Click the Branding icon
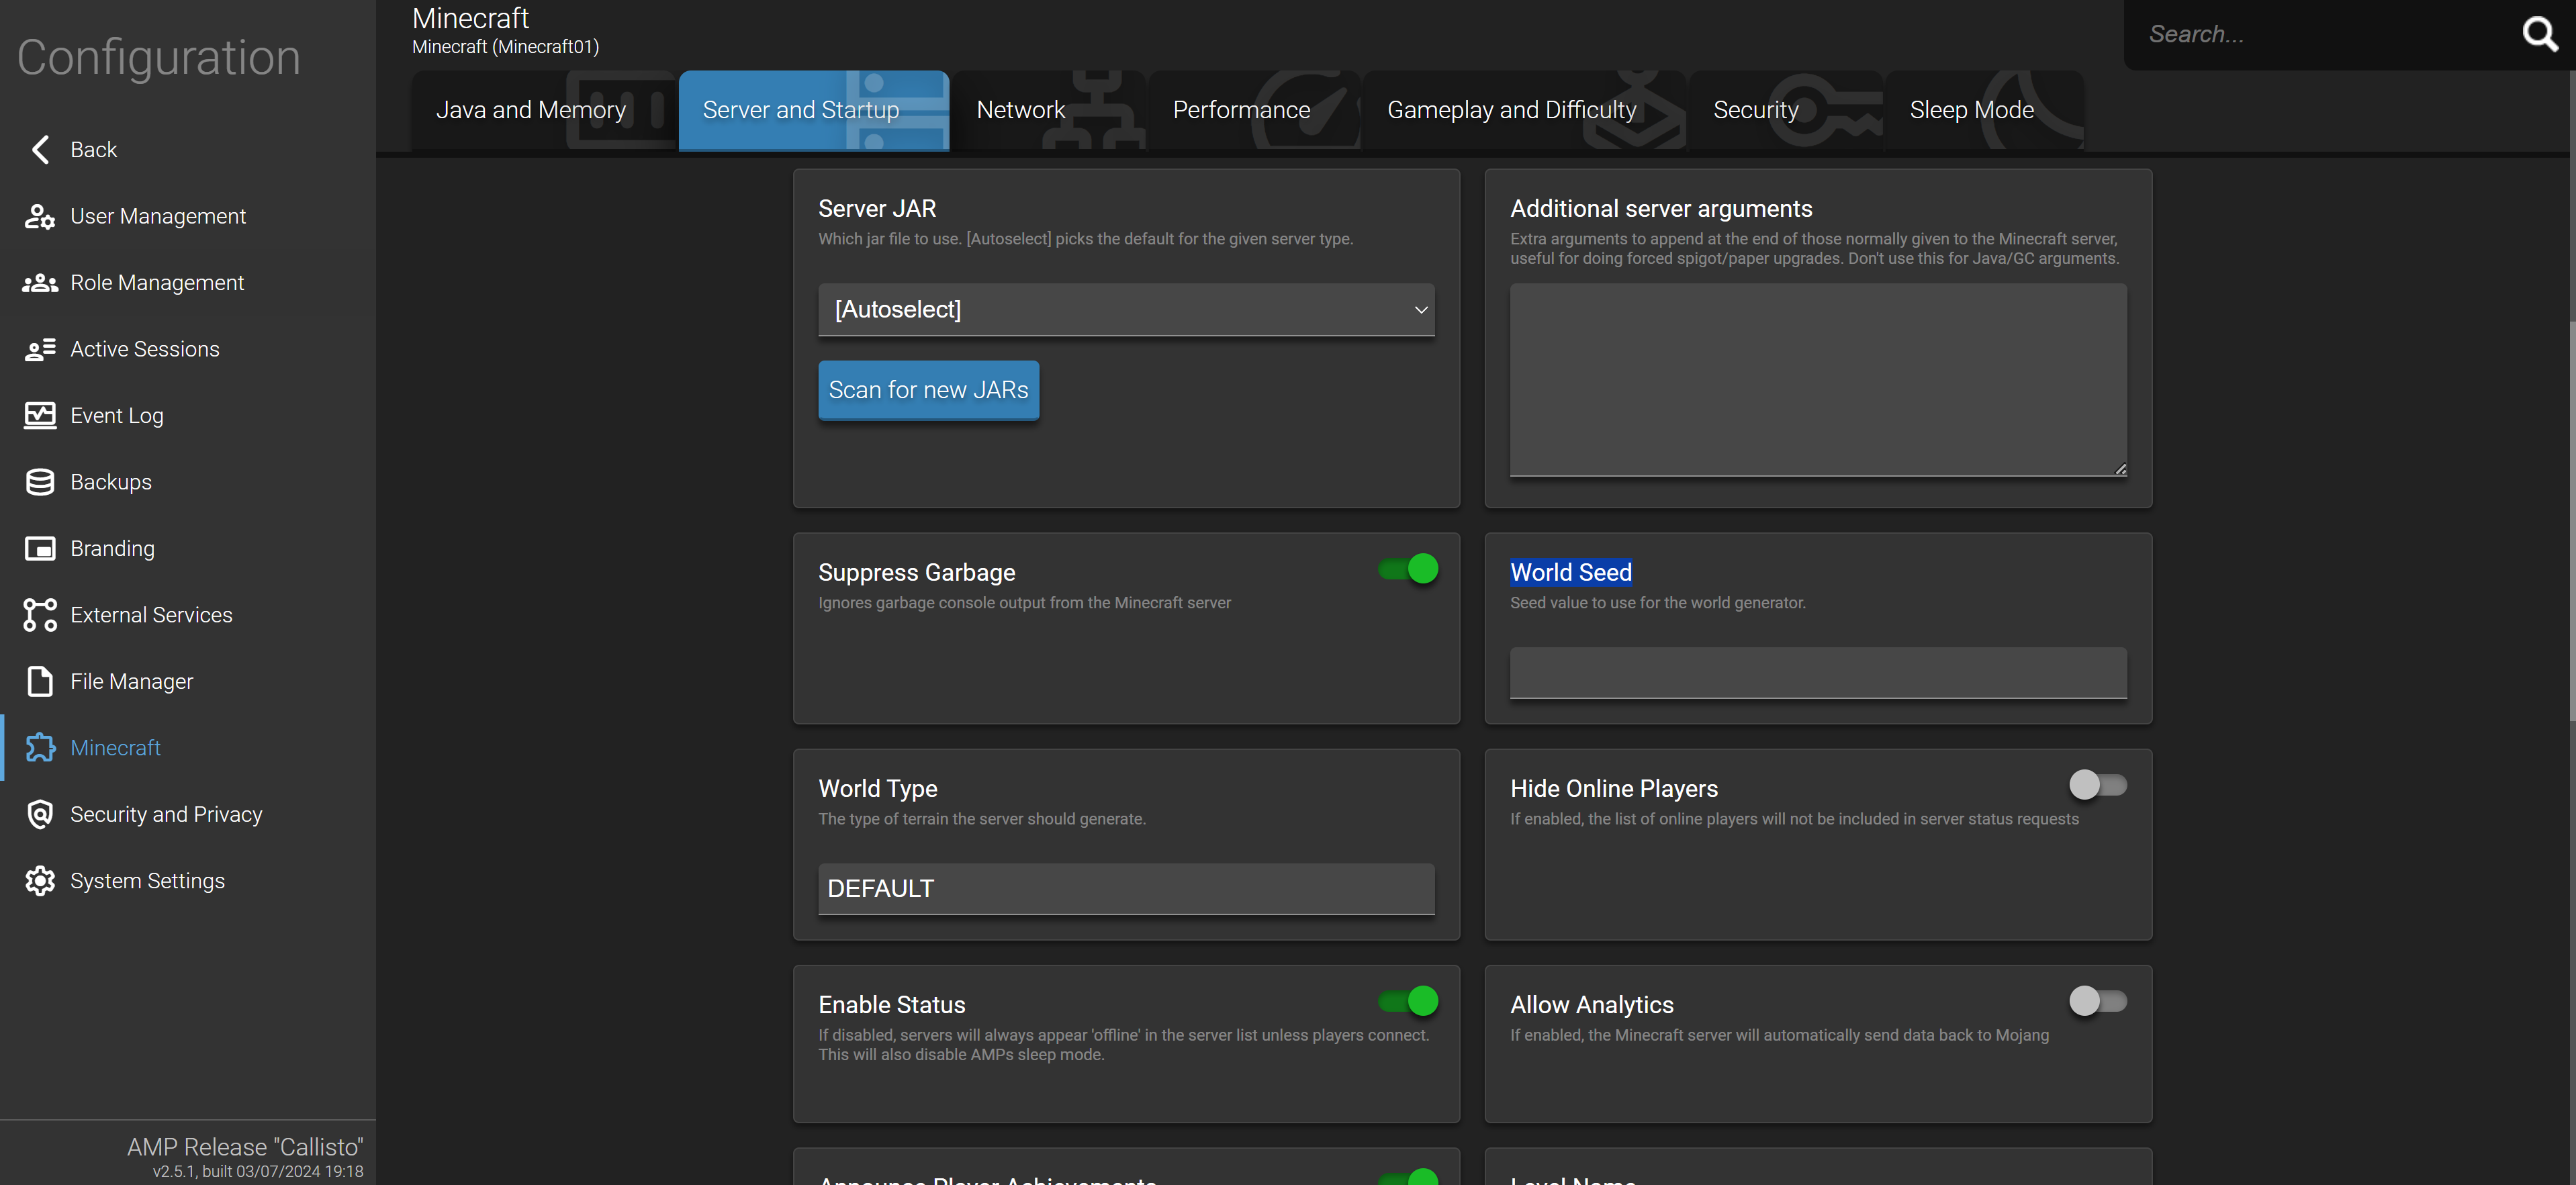 [40, 548]
